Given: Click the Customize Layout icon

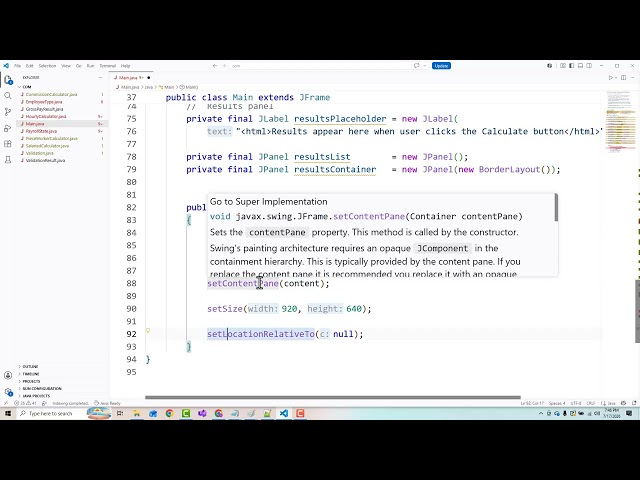Looking at the screenshot, I should pos(562,66).
